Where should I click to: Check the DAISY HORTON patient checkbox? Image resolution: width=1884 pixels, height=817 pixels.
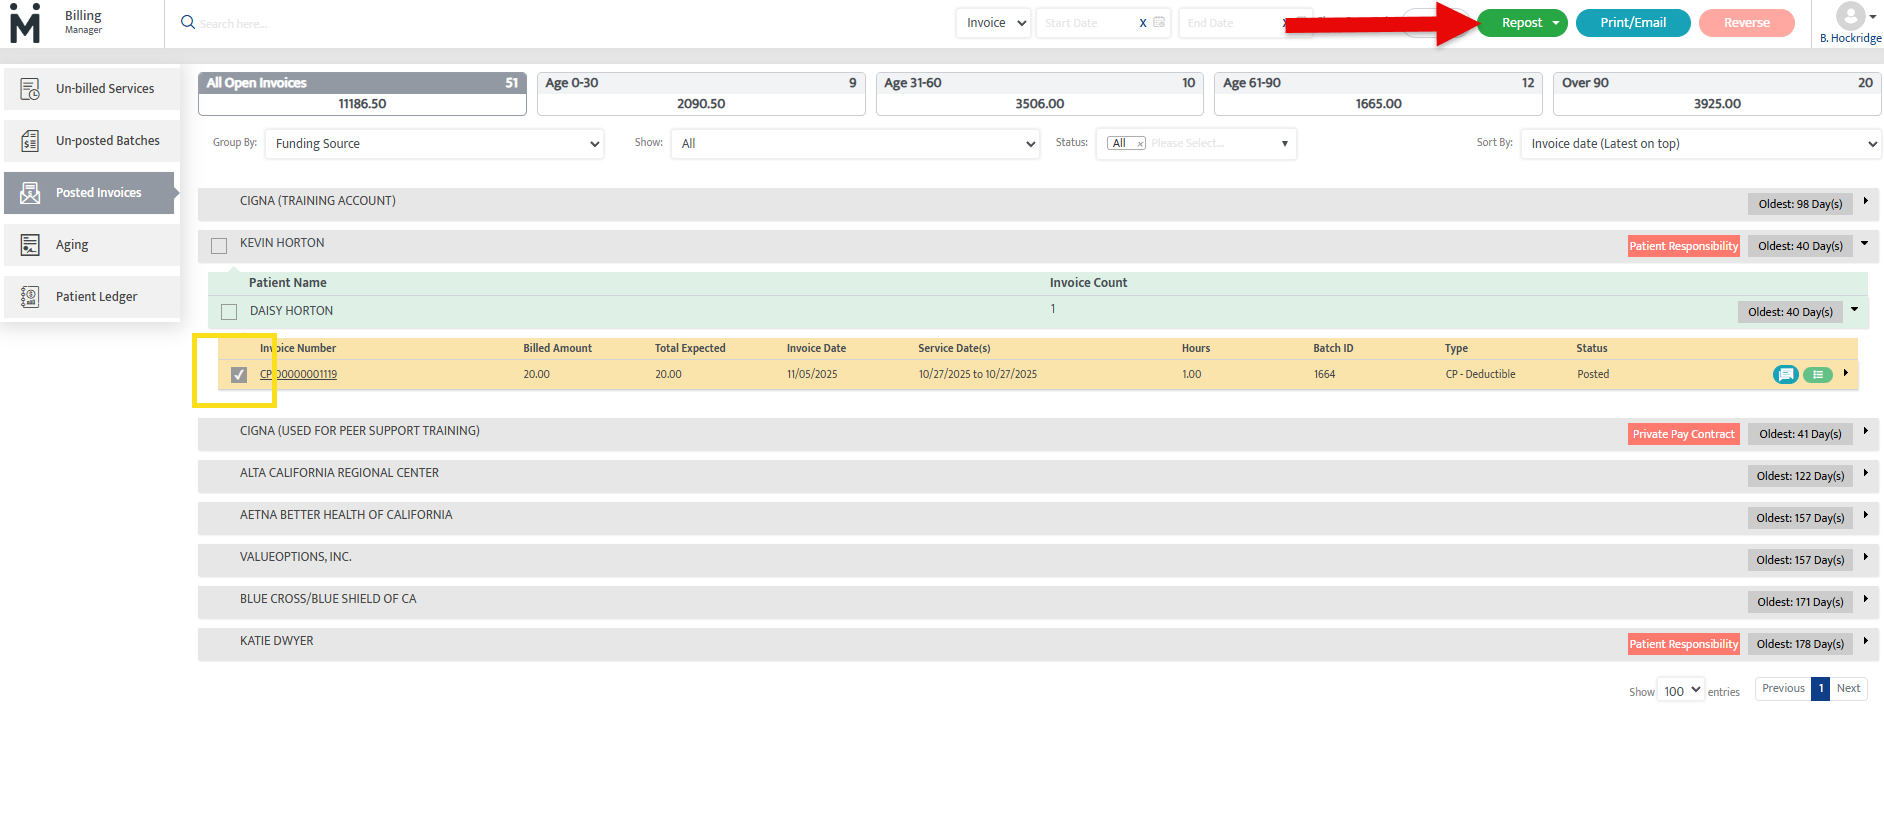tap(229, 312)
